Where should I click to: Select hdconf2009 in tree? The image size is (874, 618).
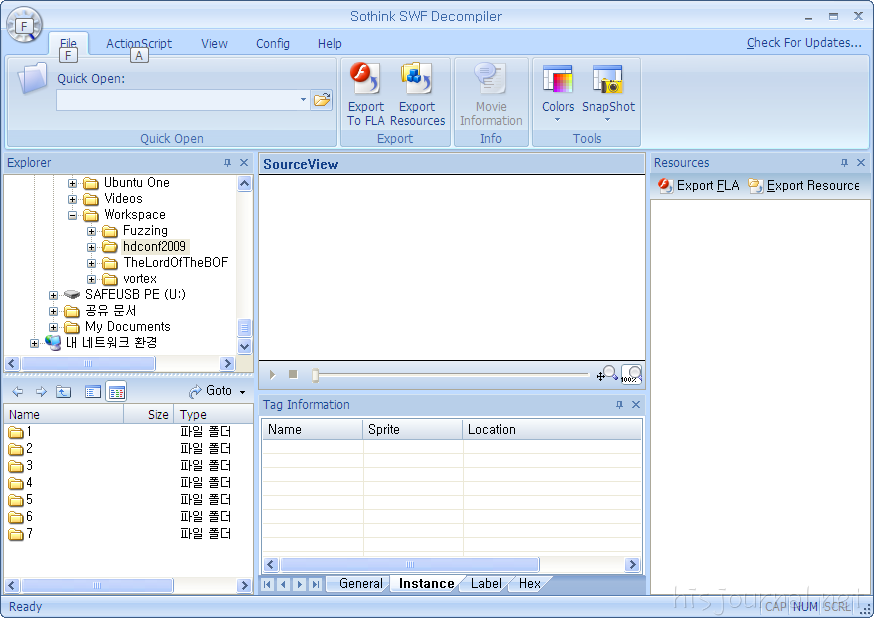(154, 246)
